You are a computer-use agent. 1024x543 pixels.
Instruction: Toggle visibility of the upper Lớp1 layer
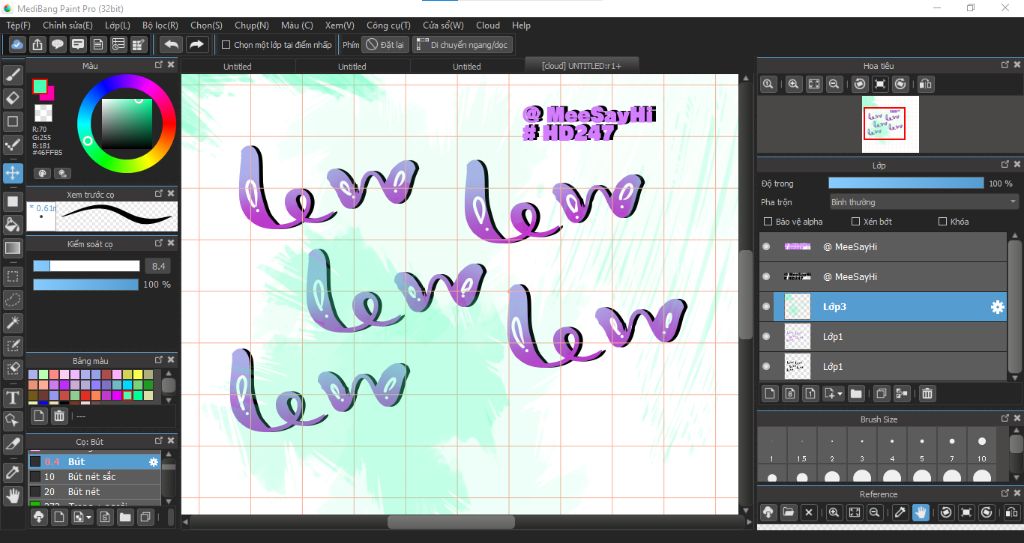point(766,337)
